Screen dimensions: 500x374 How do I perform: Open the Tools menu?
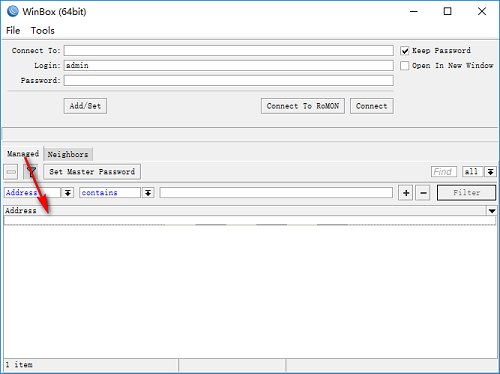coord(43,31)
